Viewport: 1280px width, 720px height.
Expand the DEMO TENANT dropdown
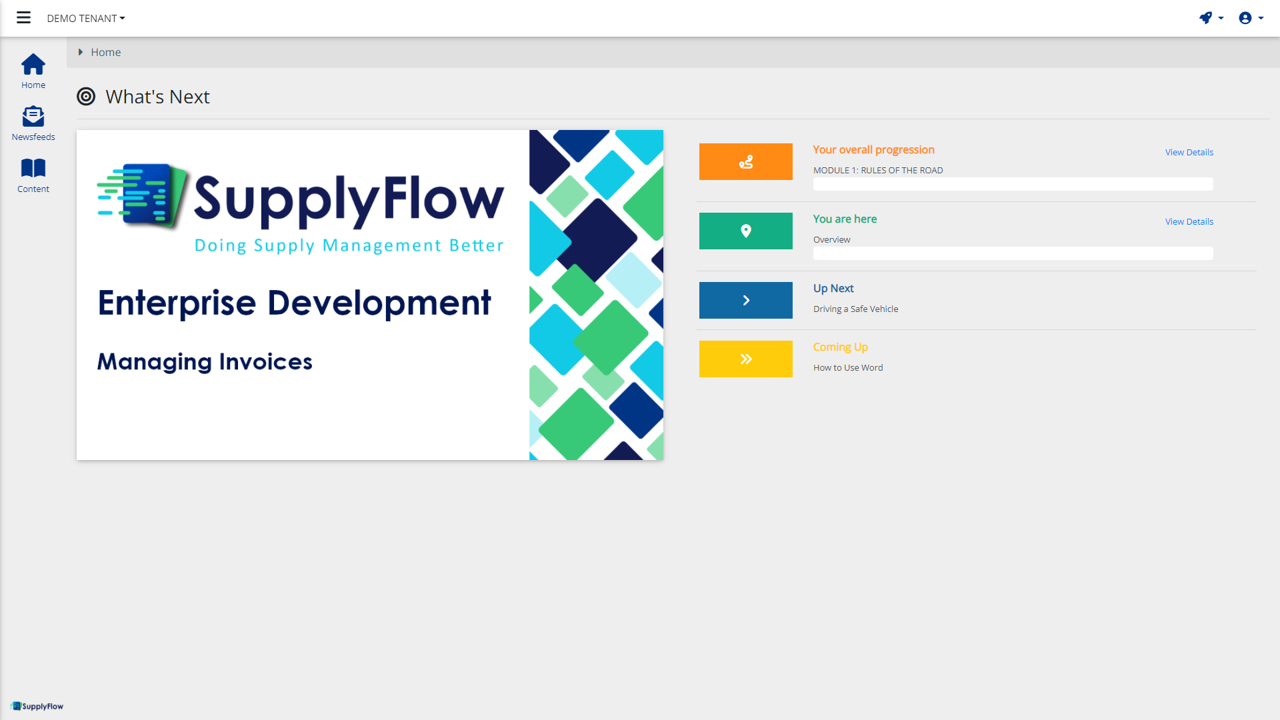point(86,18)
